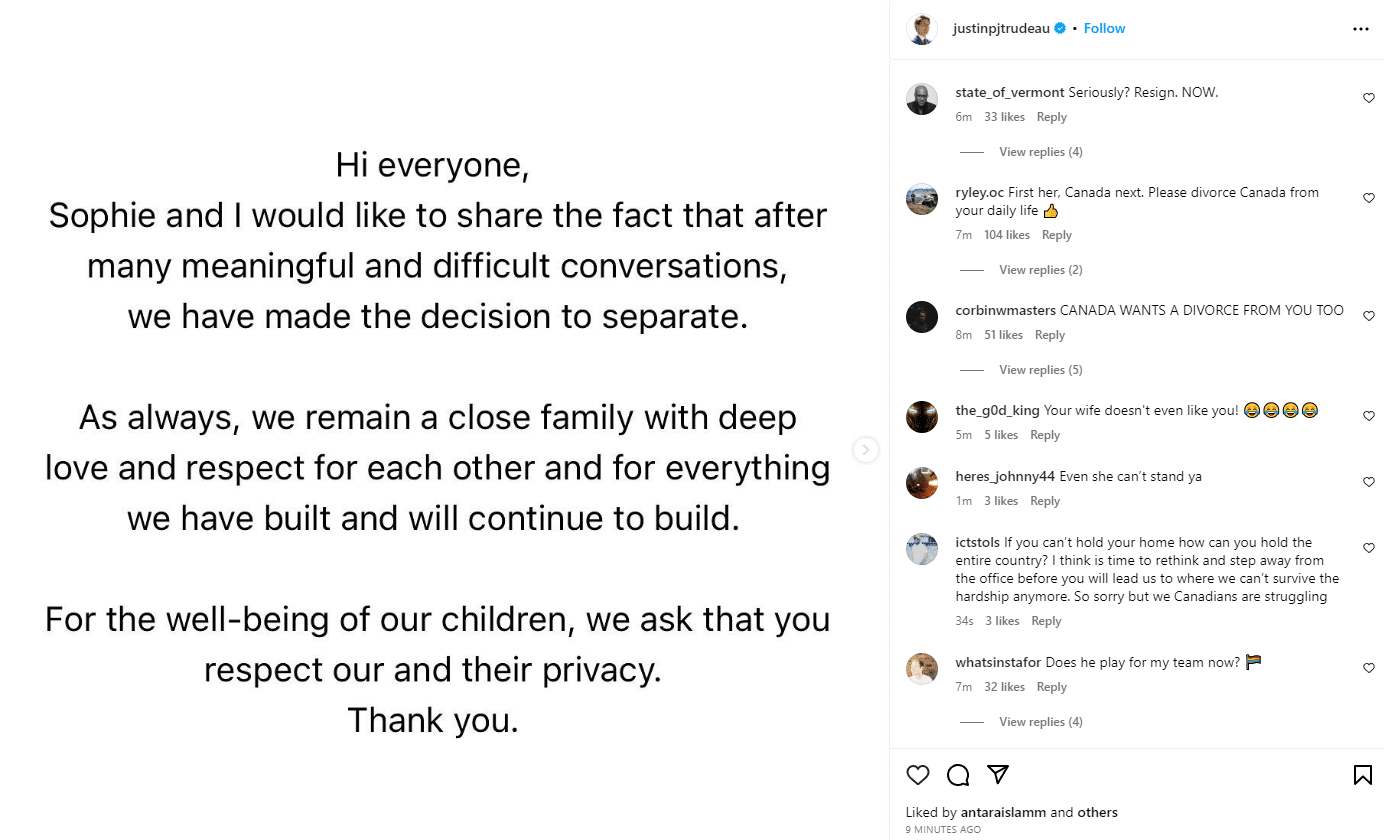Click justinpjtrudeau profile avatar
Image resolution: width=1384 pixels, height=840 pixels.
coord(921,29)
